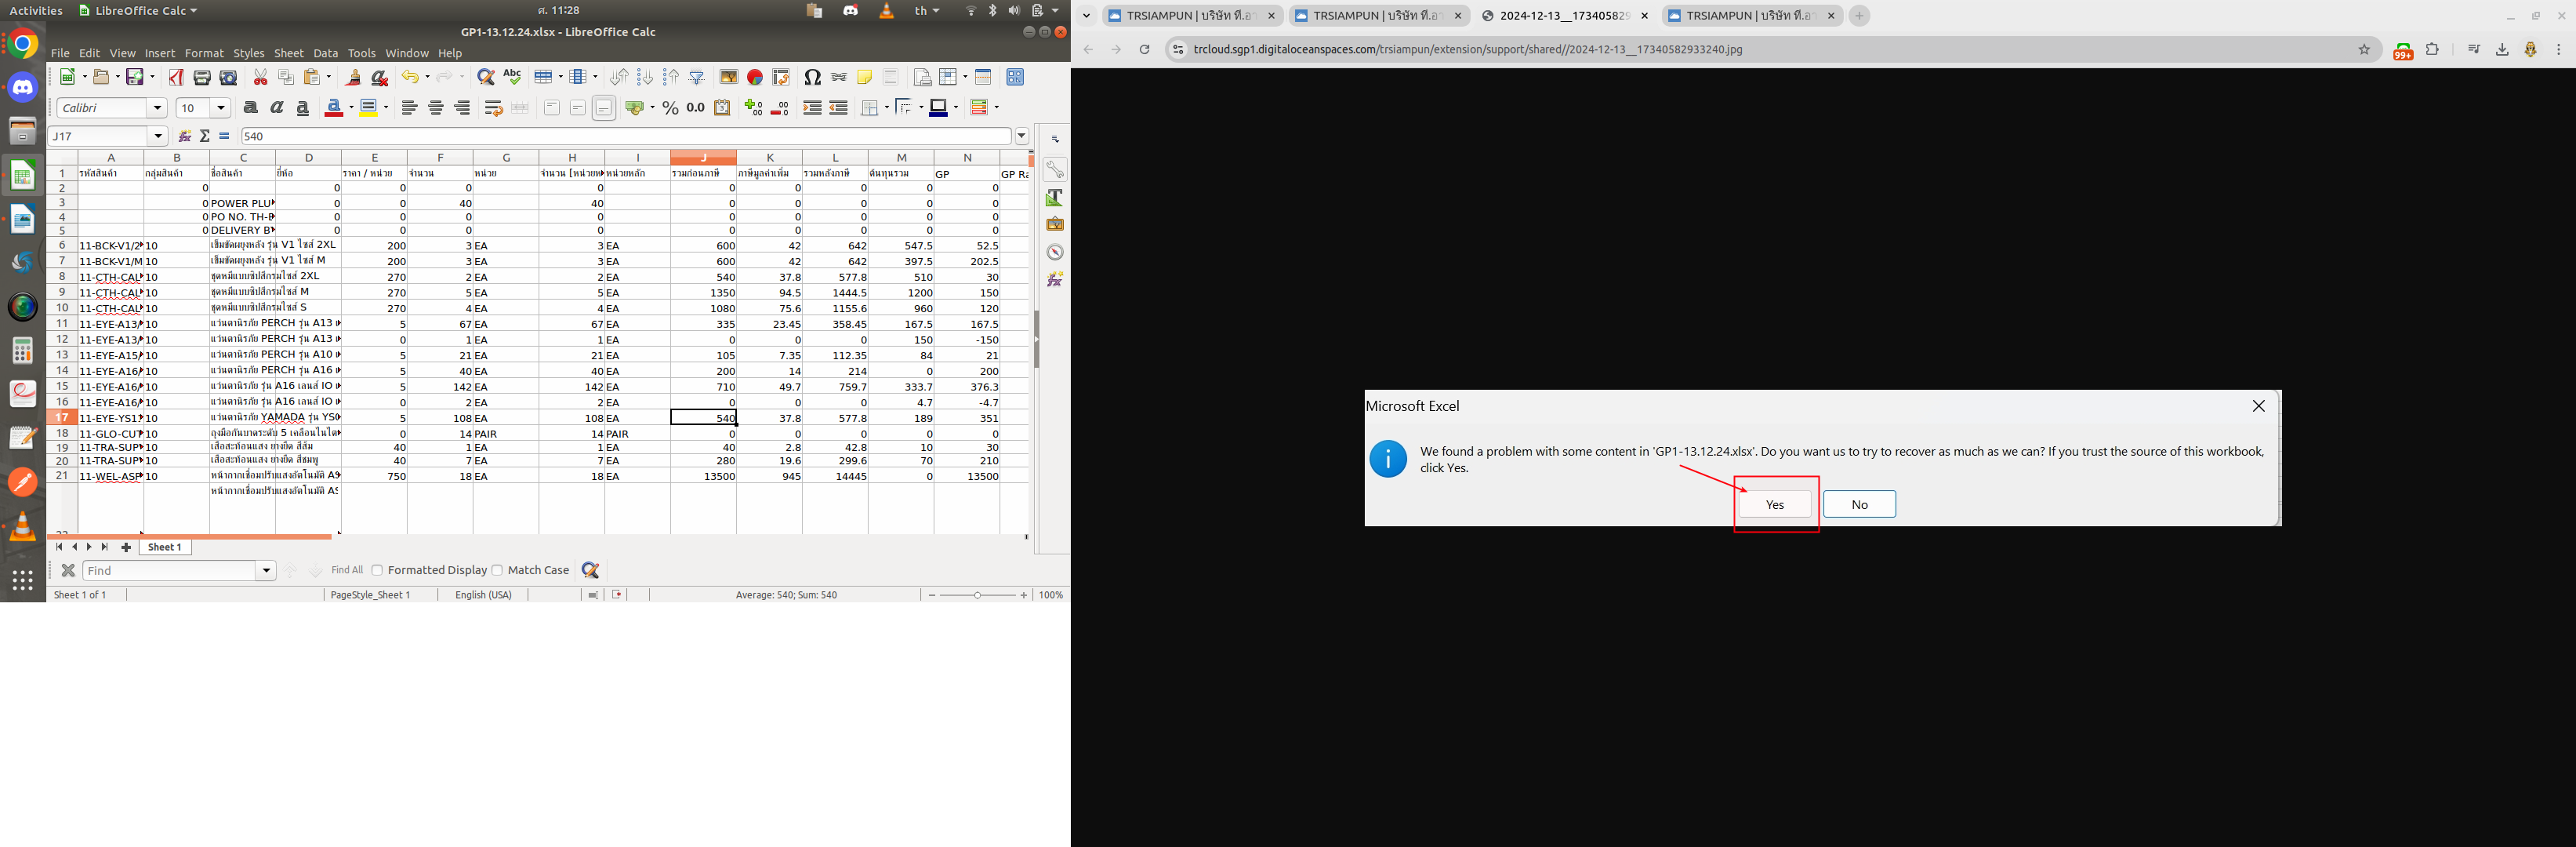Open the Function Wizard
Viewport: 2576px width, 847px height.
pos(185,136)
